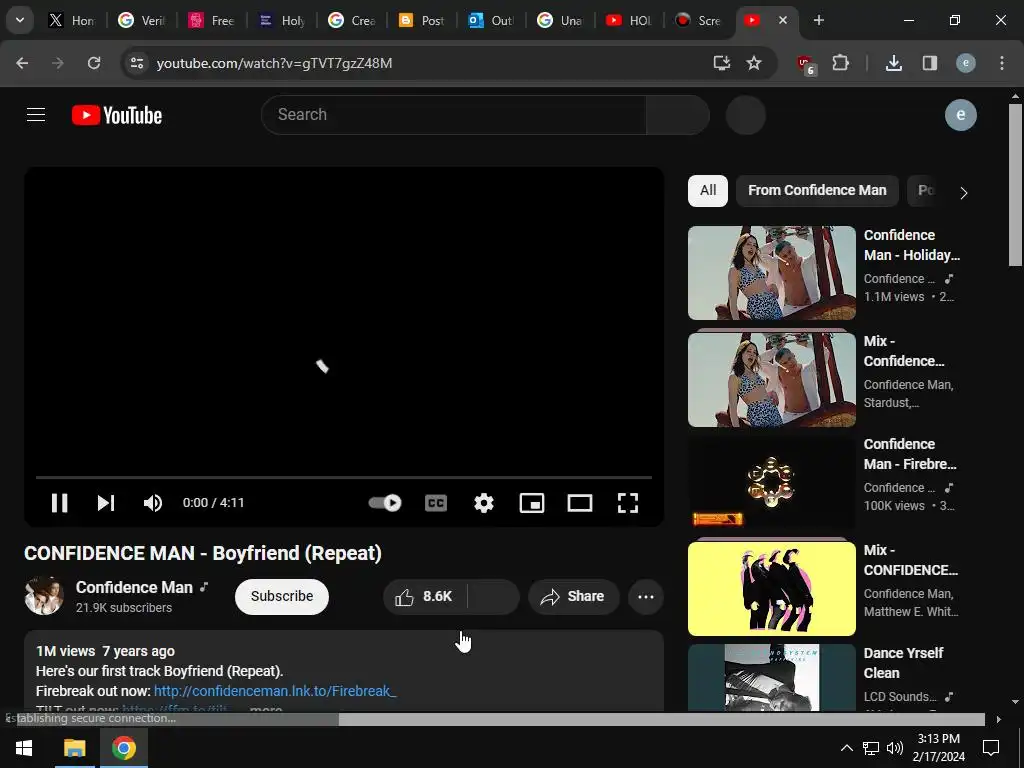This screenshot has height=768, width=1024.
Task: Select the From Confidence Man chip
Action: 817,191
